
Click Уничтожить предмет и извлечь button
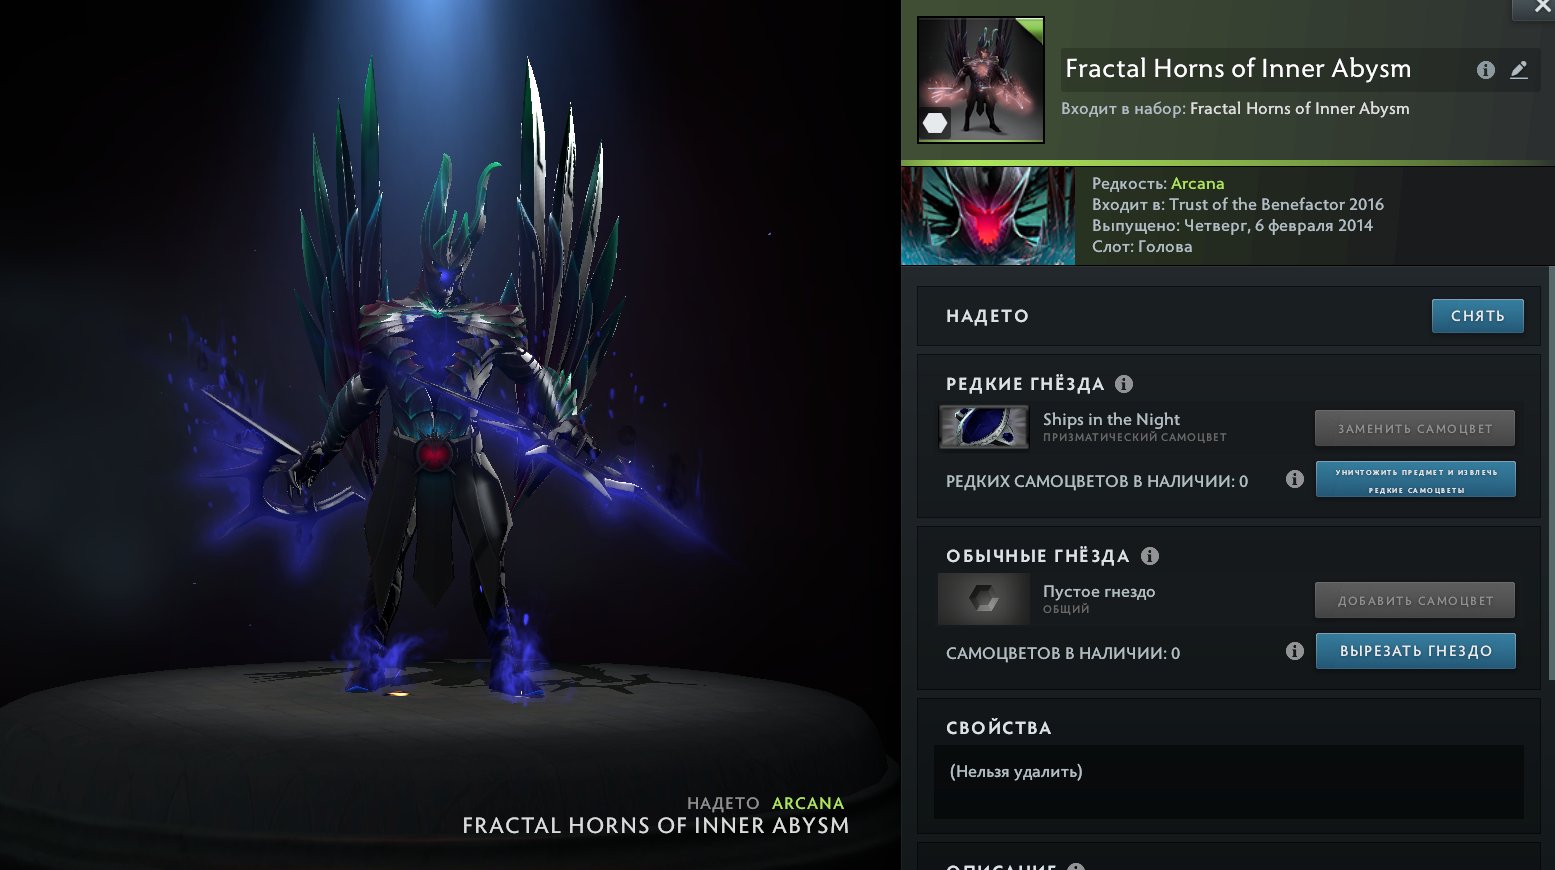coord(1415,479)
